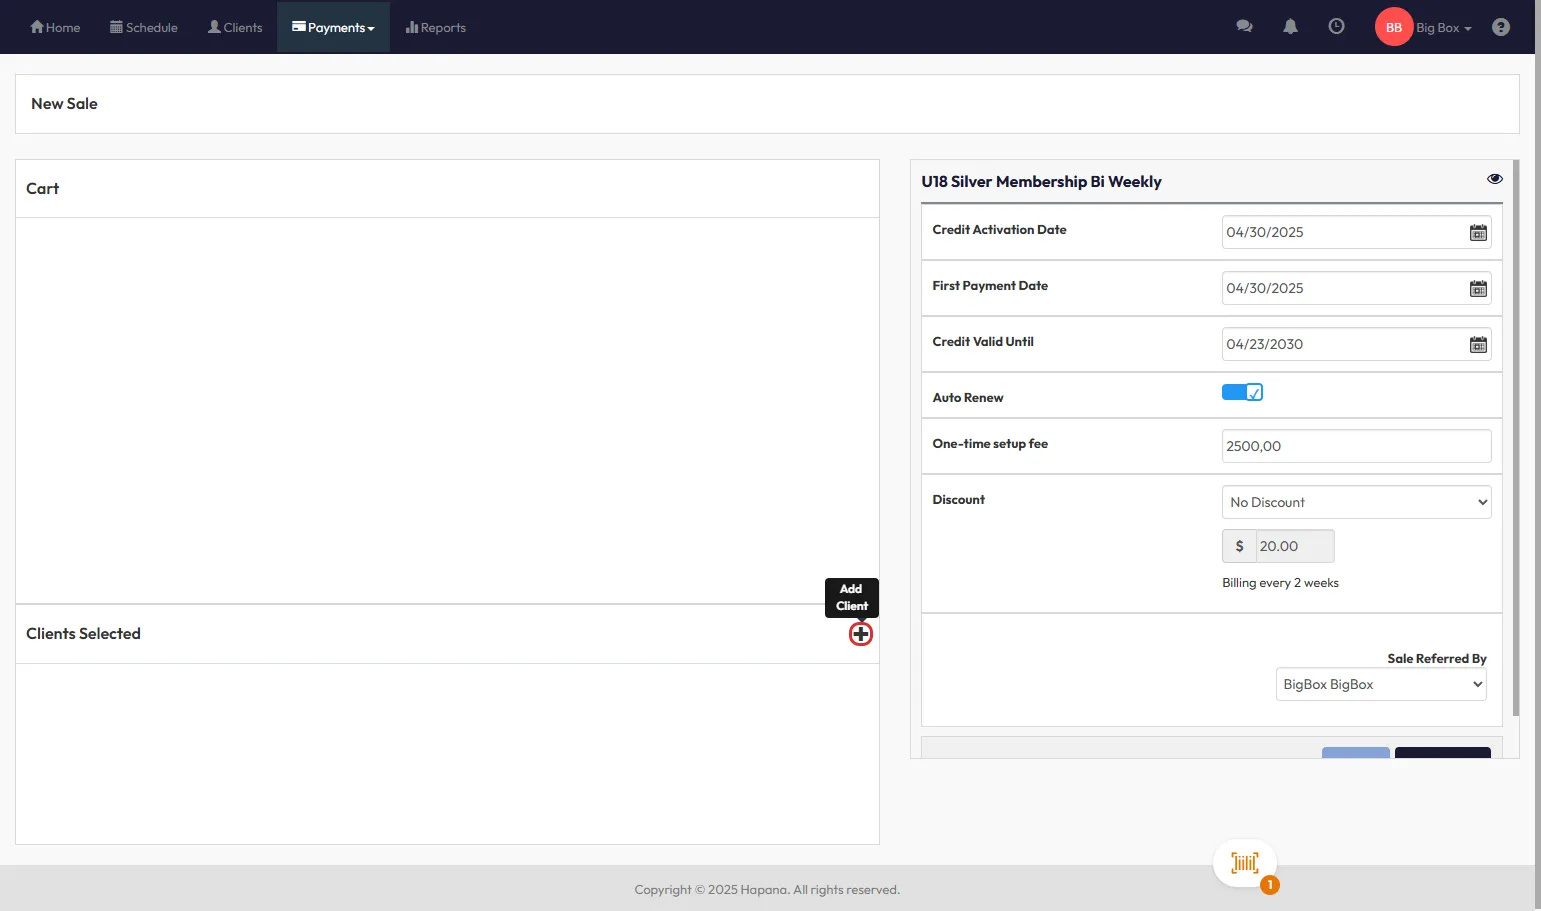
Task: Open calendar for Credit Valid Until
Action: coord(1478,345)
